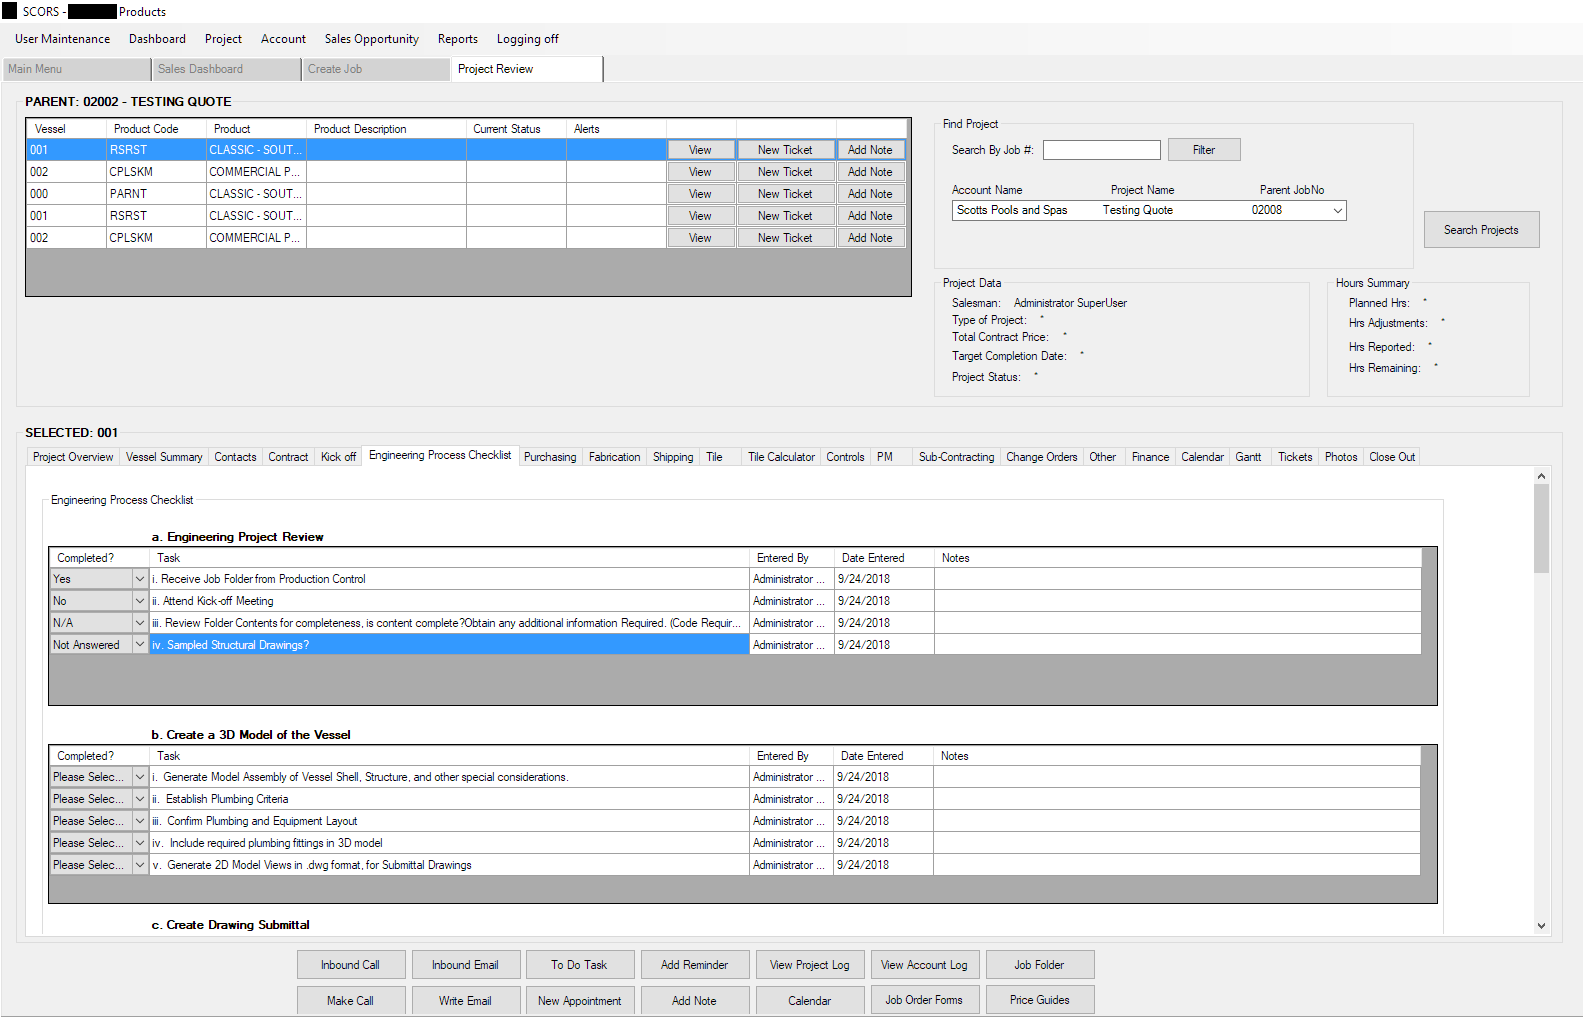Click the View Project Log button
This screenshot has height=1017, width=1583.
pos(809,965)
